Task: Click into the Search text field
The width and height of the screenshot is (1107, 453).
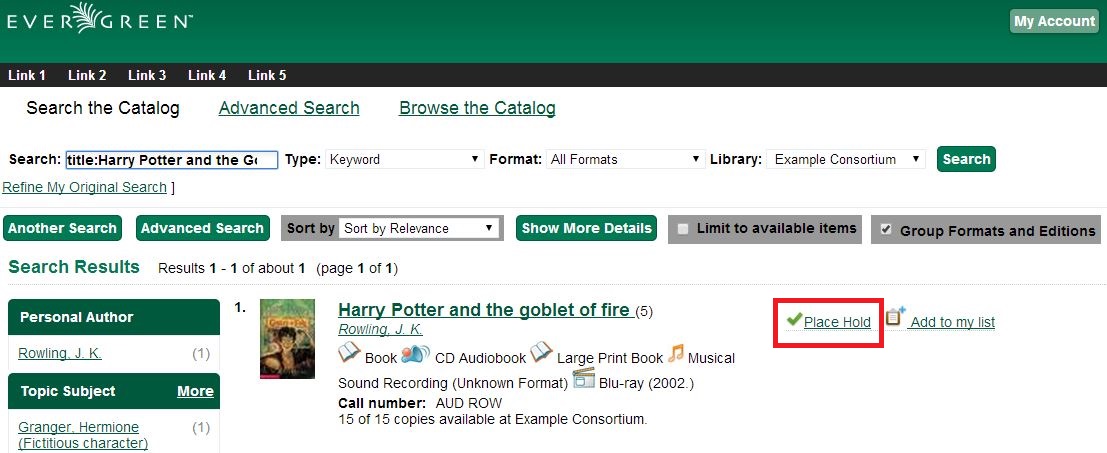Action: point(172,159)
